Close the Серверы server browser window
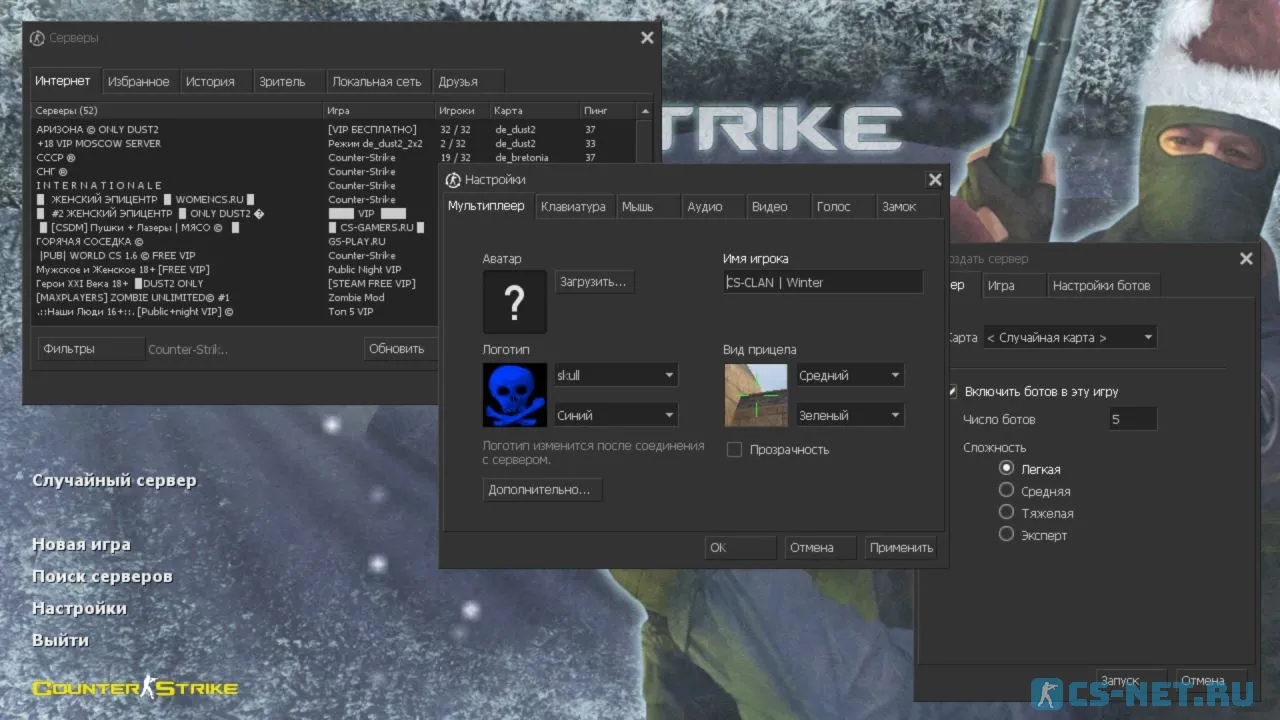The image size is (1280, 720). click(x=647, y=38)
